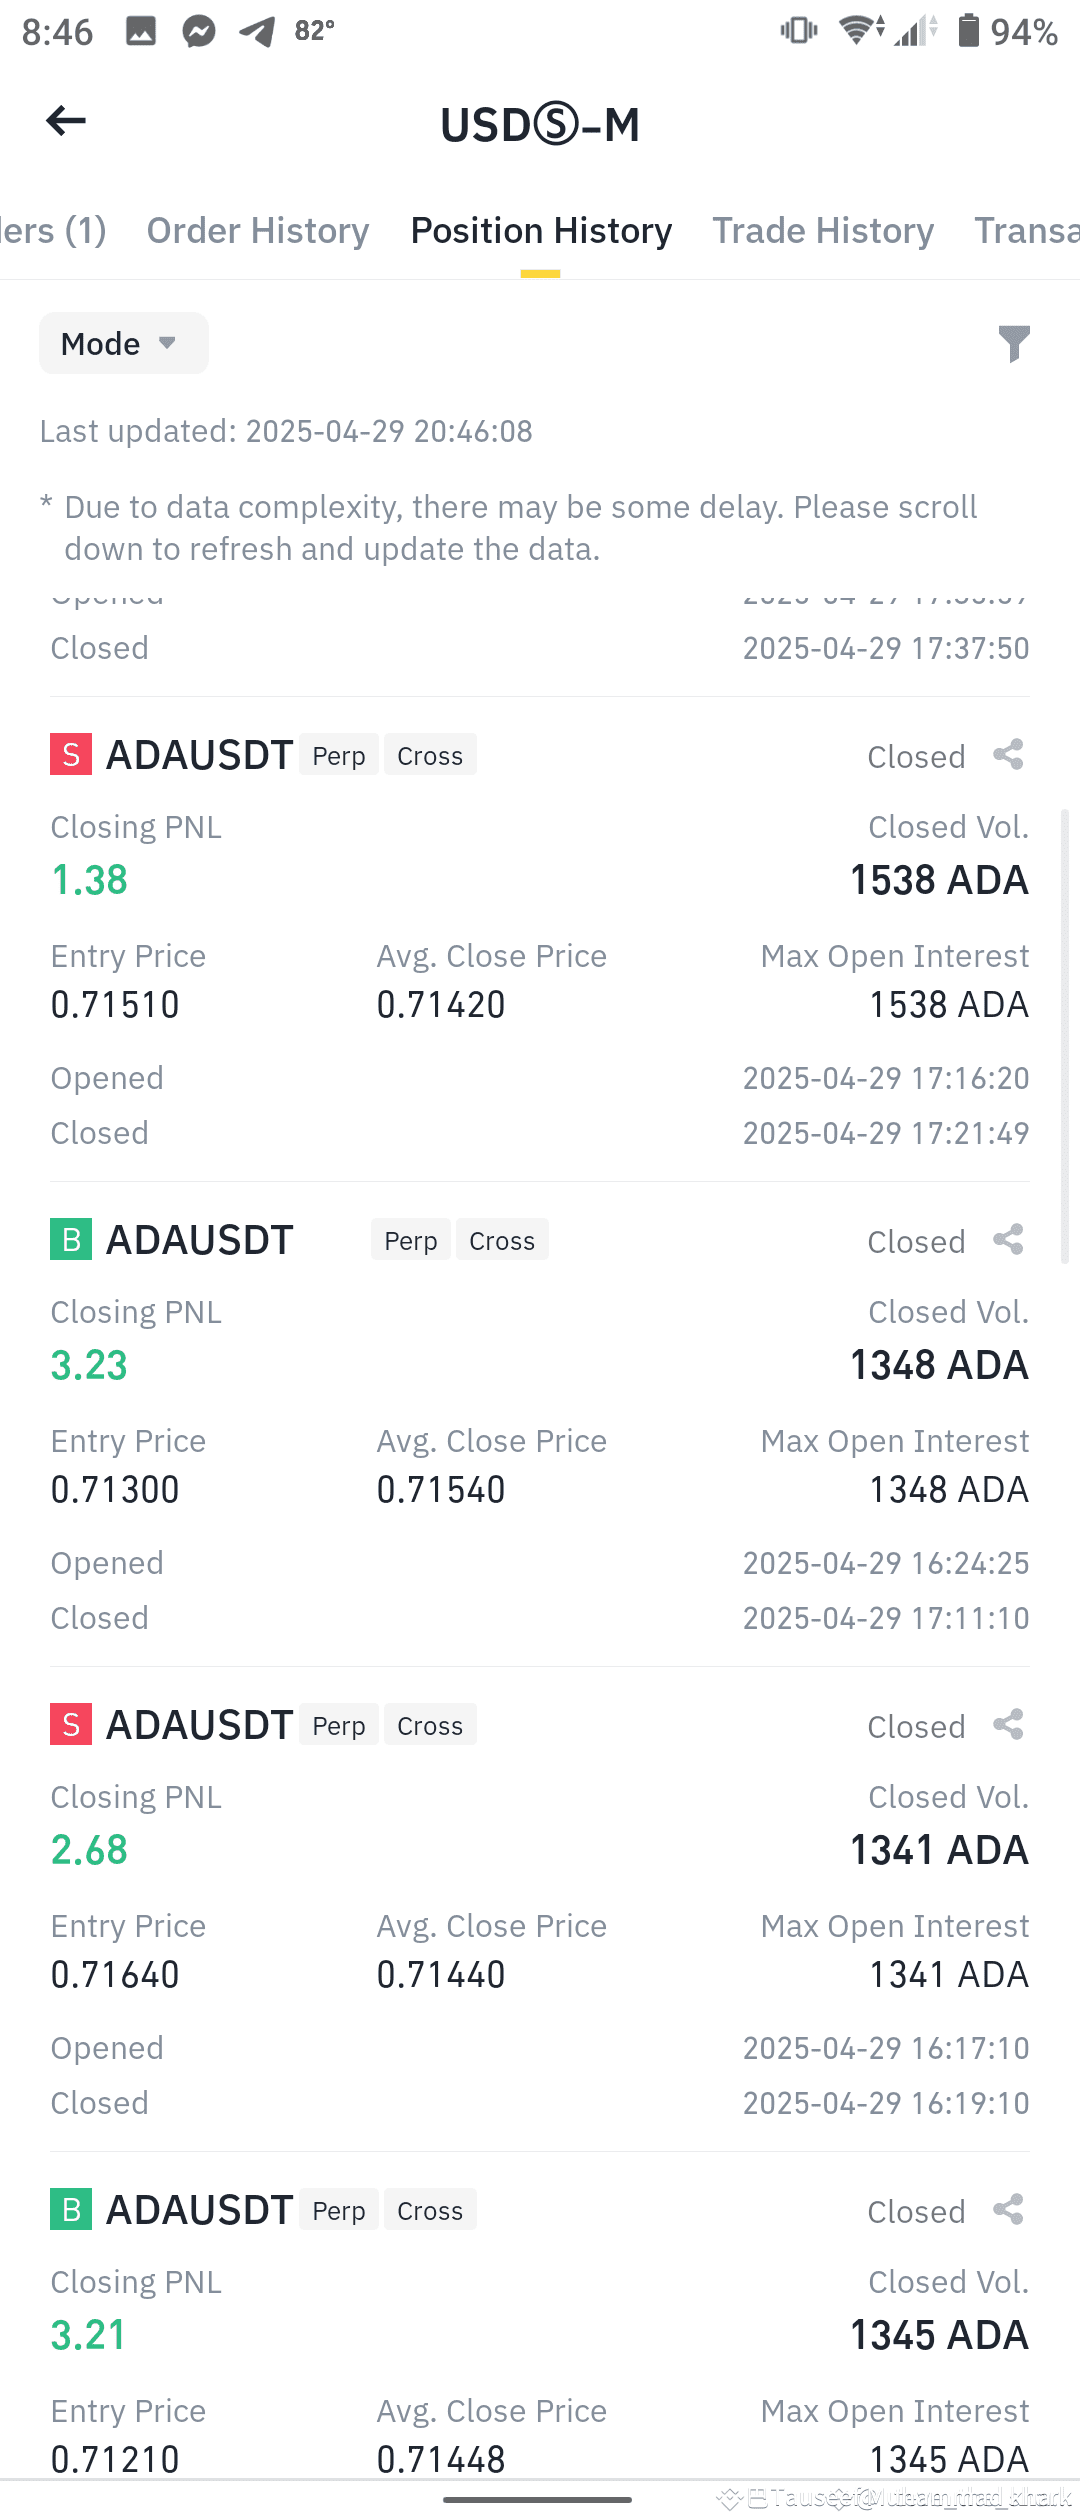Open the Mode dropdown
The height and width of the screenshot is (2520, 1080).
tap(123, 343)
